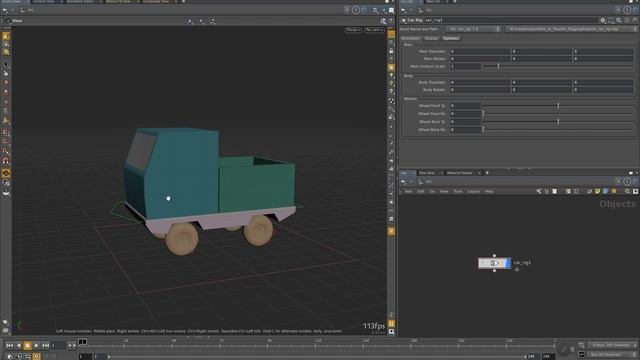Click highlighted stop button in playbar
This screenshot has height=360, width=640.
(27, 346)
